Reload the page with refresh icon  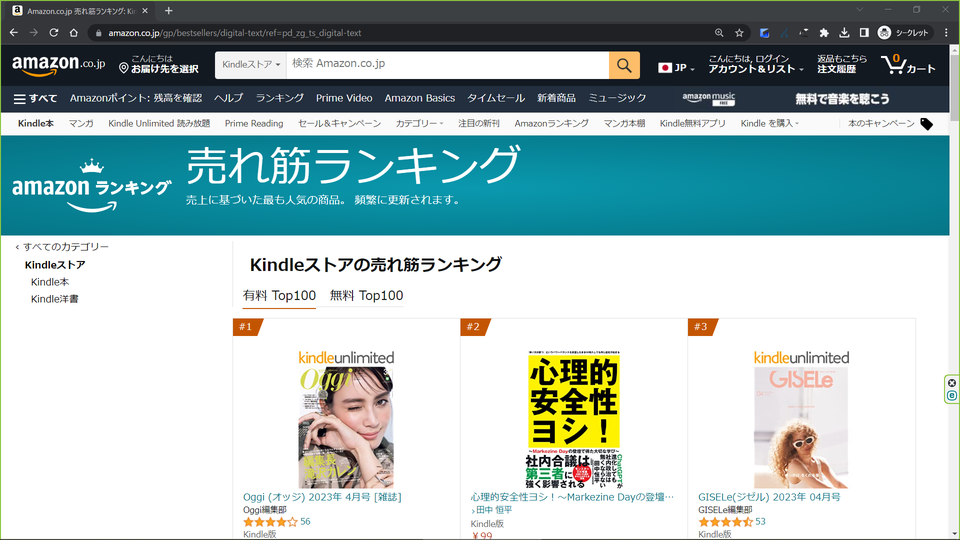(54, 32)
